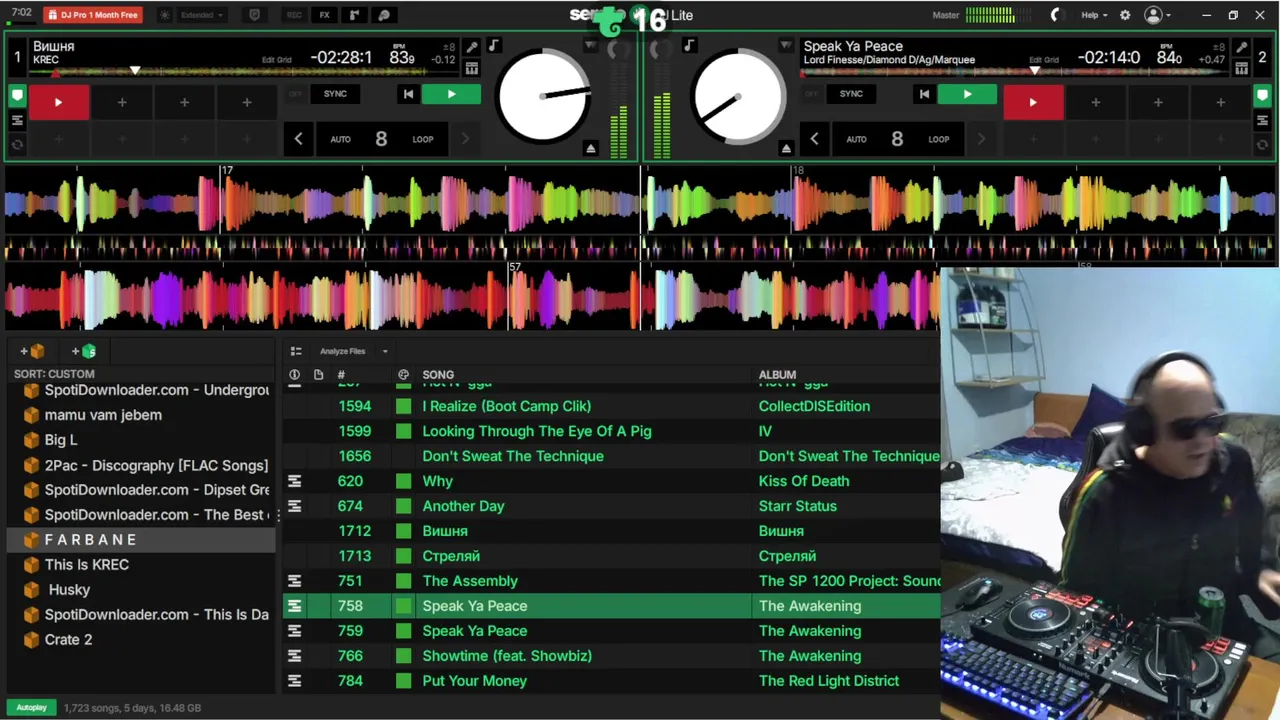
Task: Trigger the red cue point on deck 2
Action: [x=1033, y=102]
